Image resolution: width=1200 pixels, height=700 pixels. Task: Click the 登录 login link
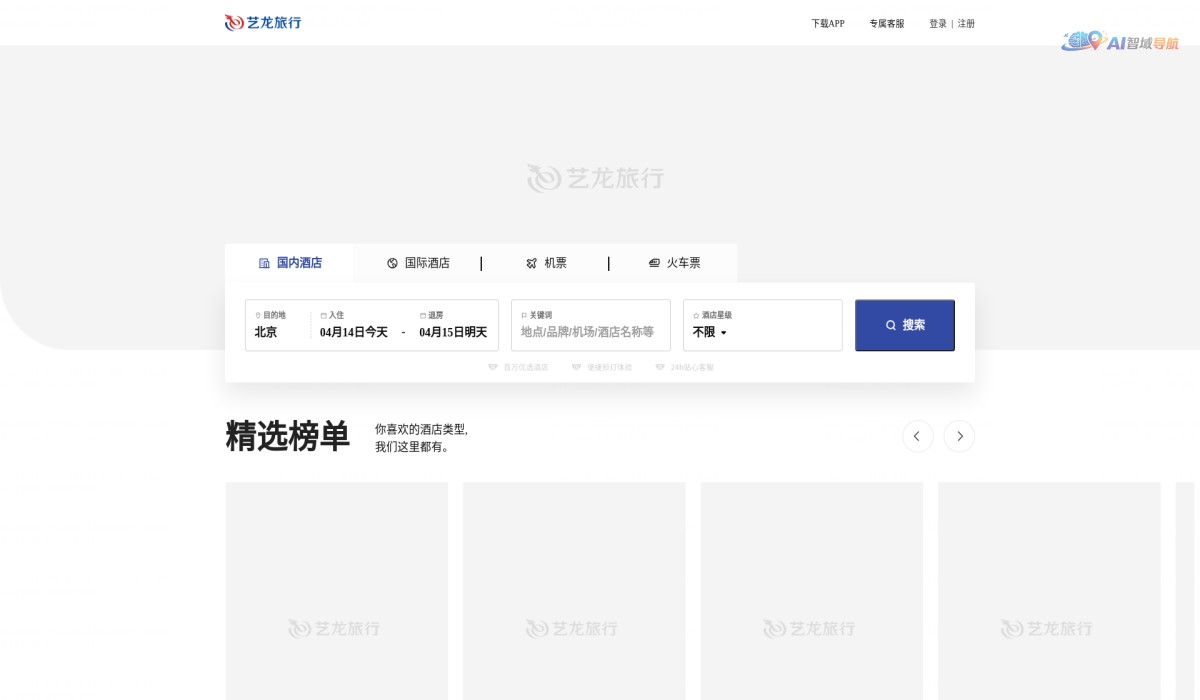(x=937, y=23)
